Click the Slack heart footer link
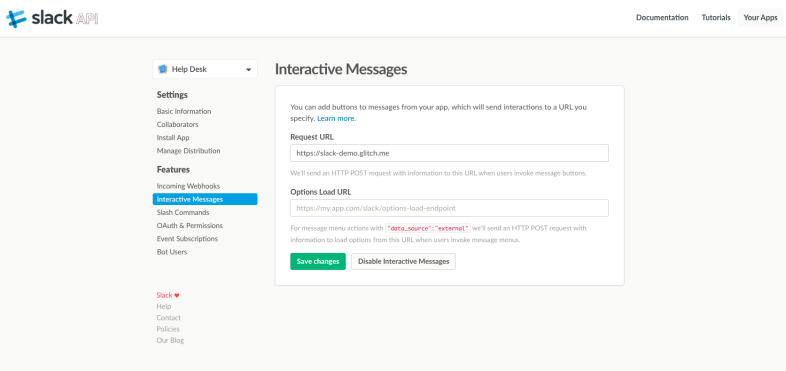 (168, 295)
